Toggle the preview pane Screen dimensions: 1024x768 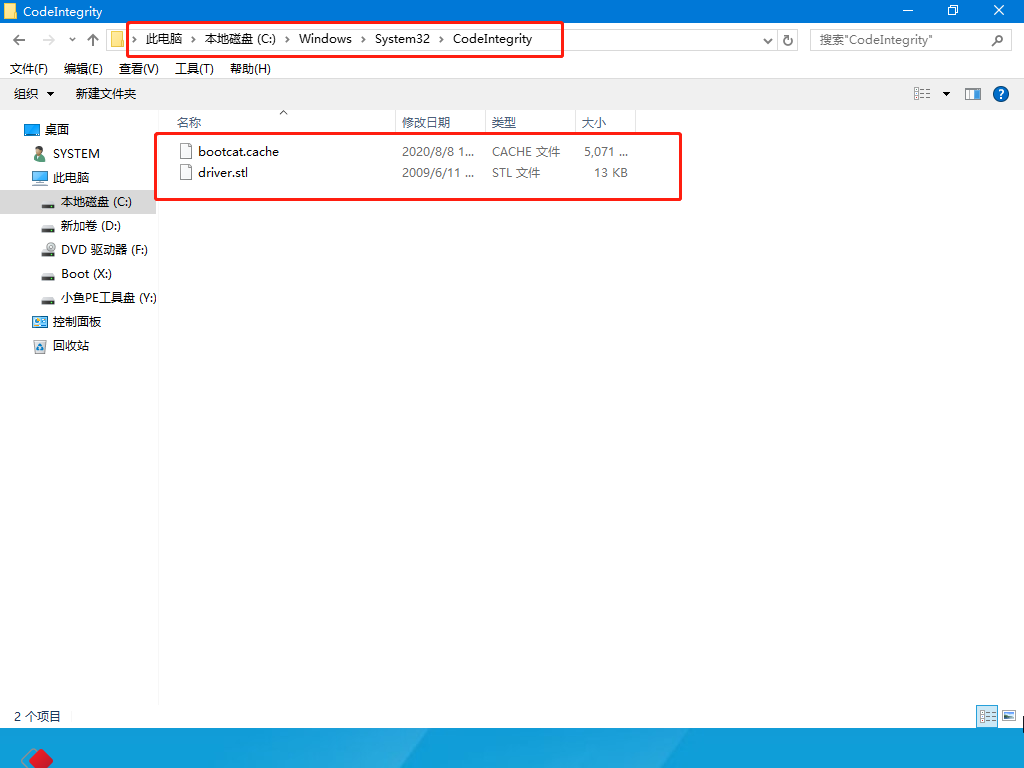pyautogui.click(x=973, y=94)
